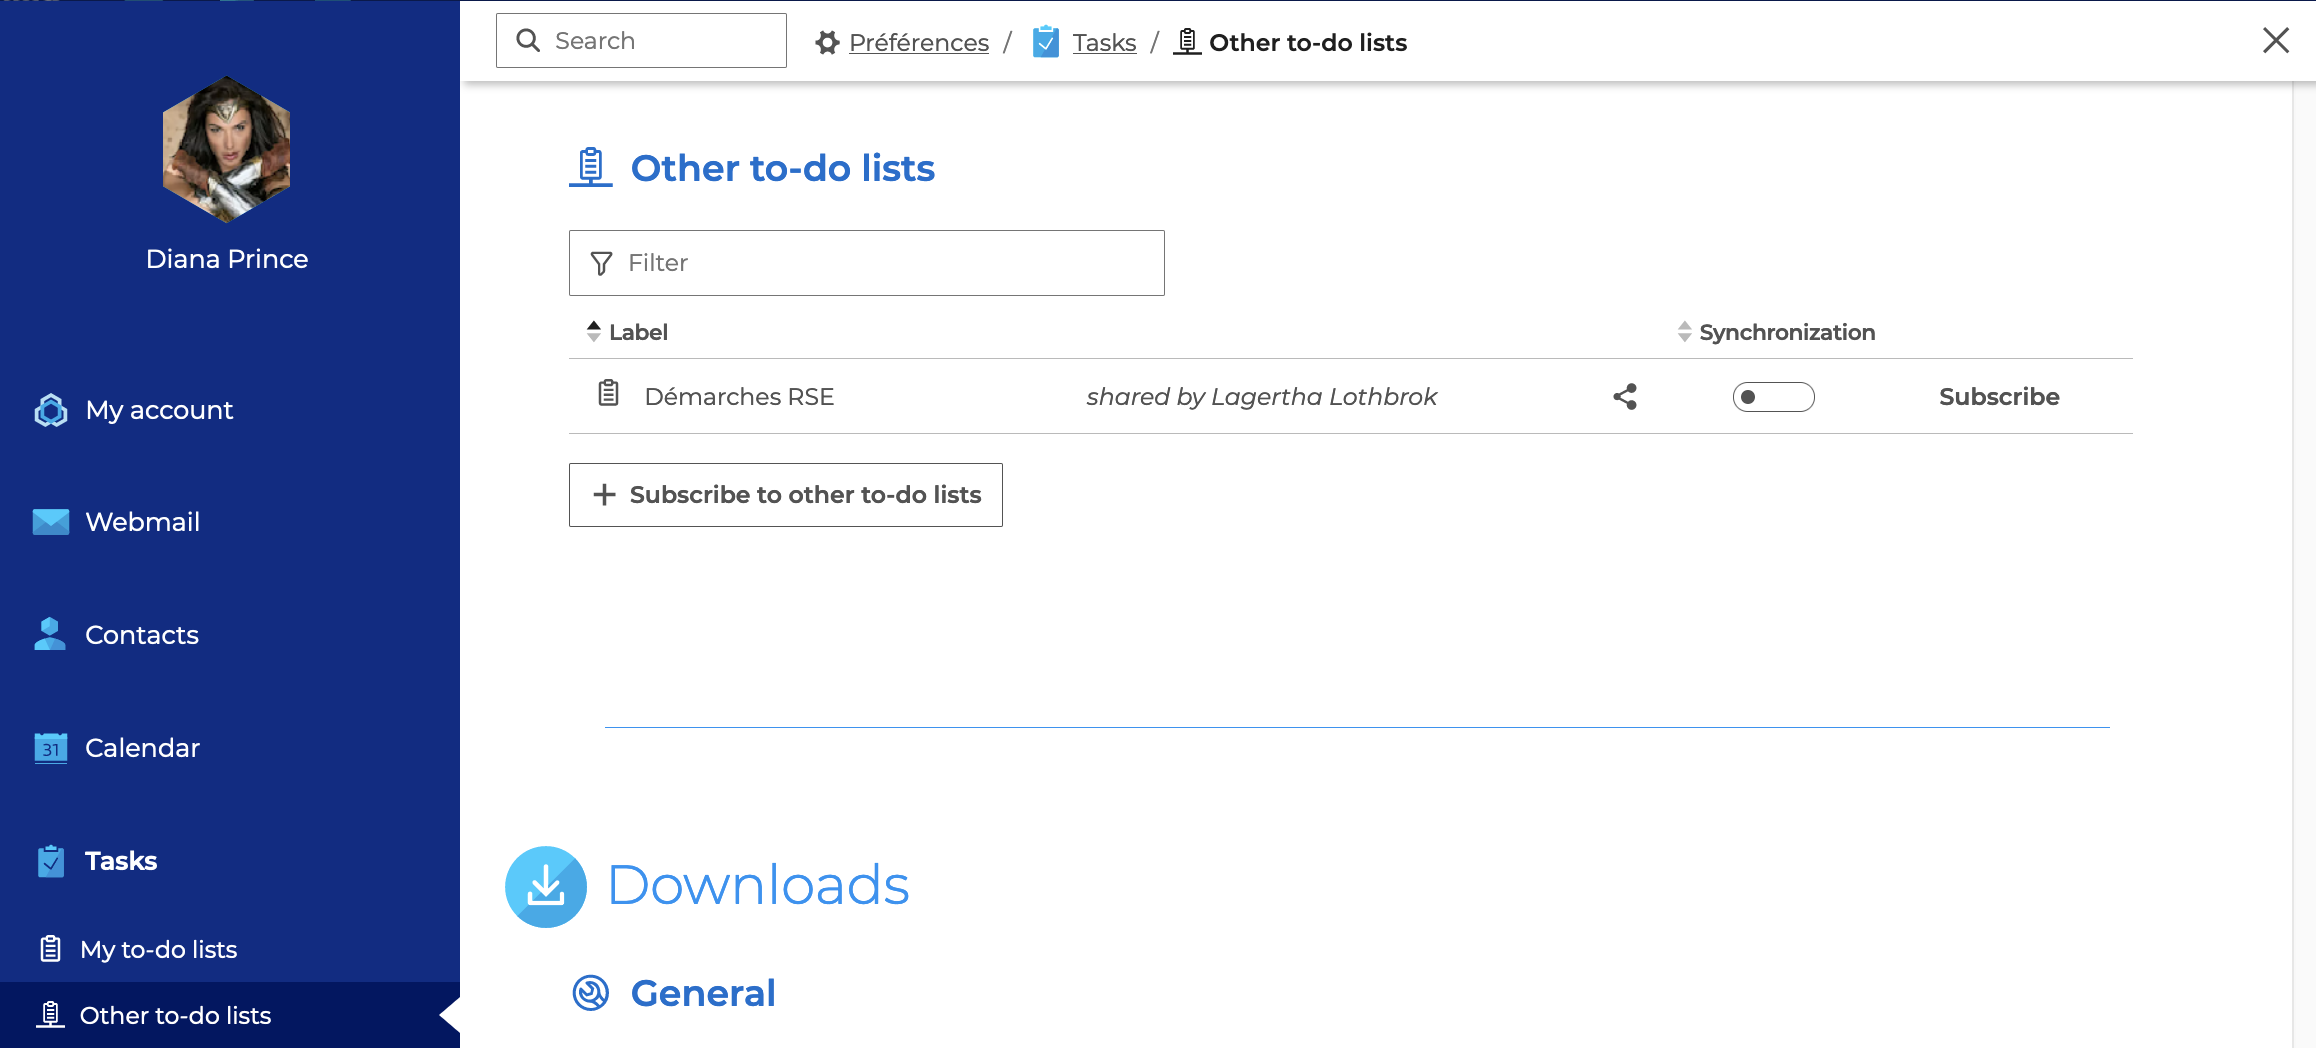Viewport: 2316px width, 1048px height.
Task: Click the share icon for Démarches RSE
Action: 1625,397
